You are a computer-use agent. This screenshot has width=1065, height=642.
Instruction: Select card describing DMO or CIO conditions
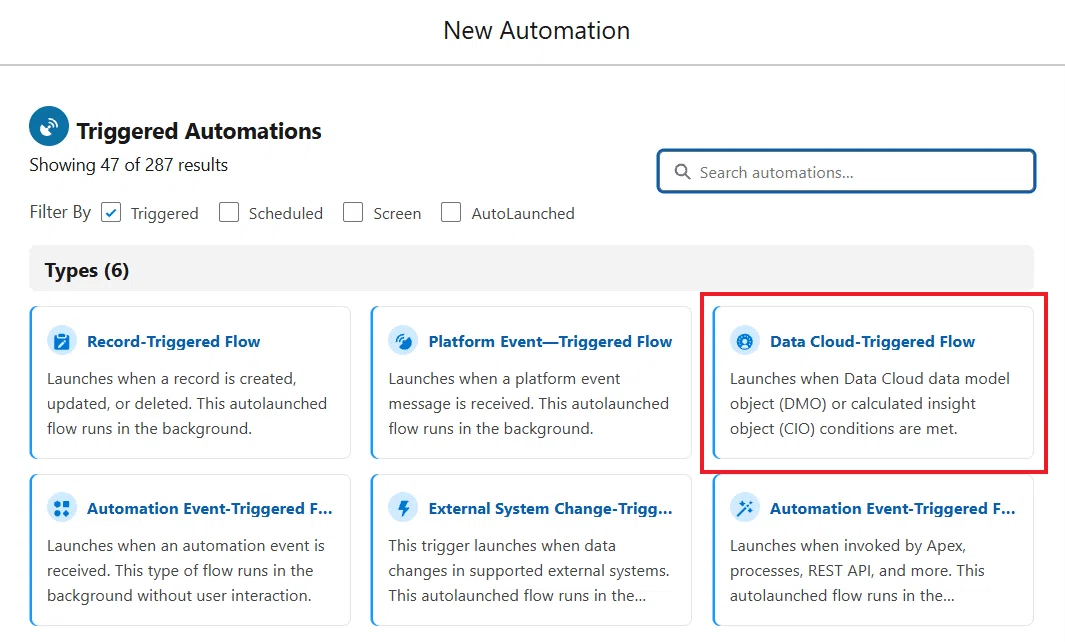click(x=873, y=382)
